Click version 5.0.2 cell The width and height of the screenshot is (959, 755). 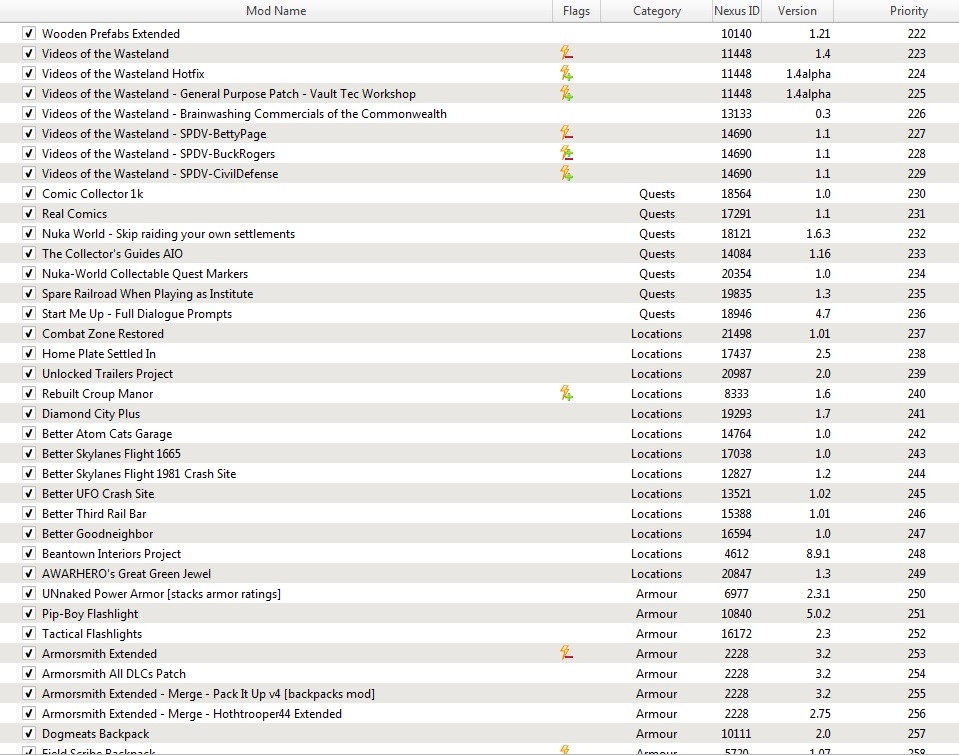[818, 614]
